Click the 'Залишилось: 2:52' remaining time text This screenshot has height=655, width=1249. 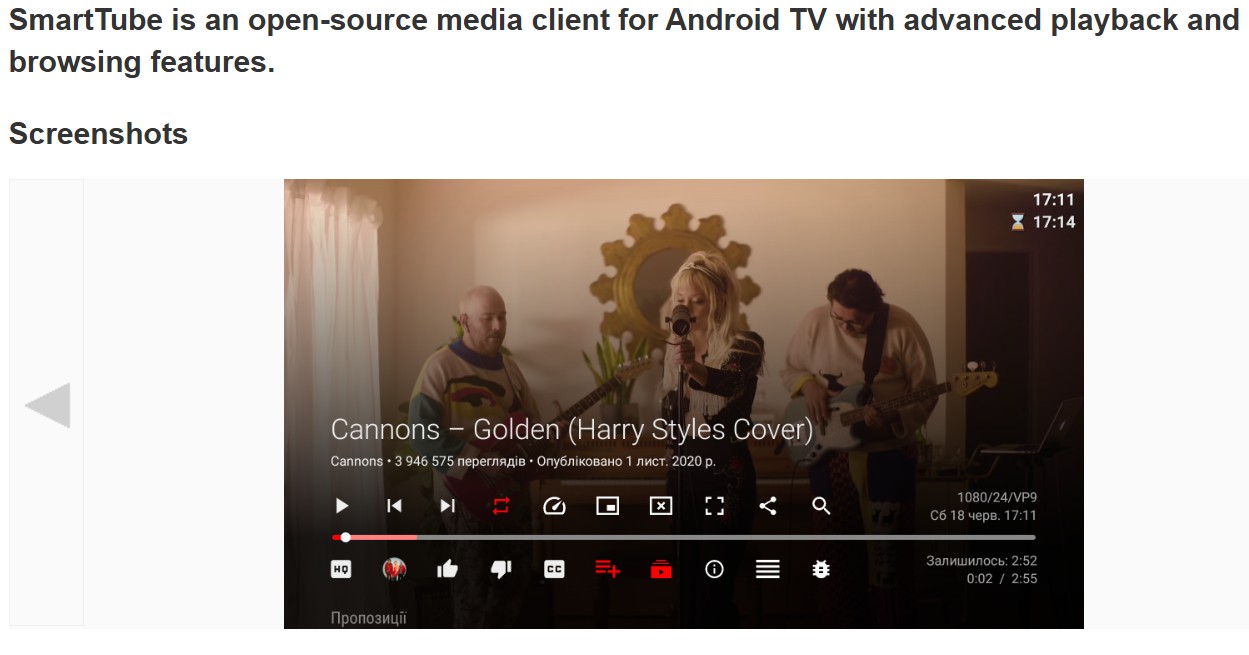coord(981,561)
